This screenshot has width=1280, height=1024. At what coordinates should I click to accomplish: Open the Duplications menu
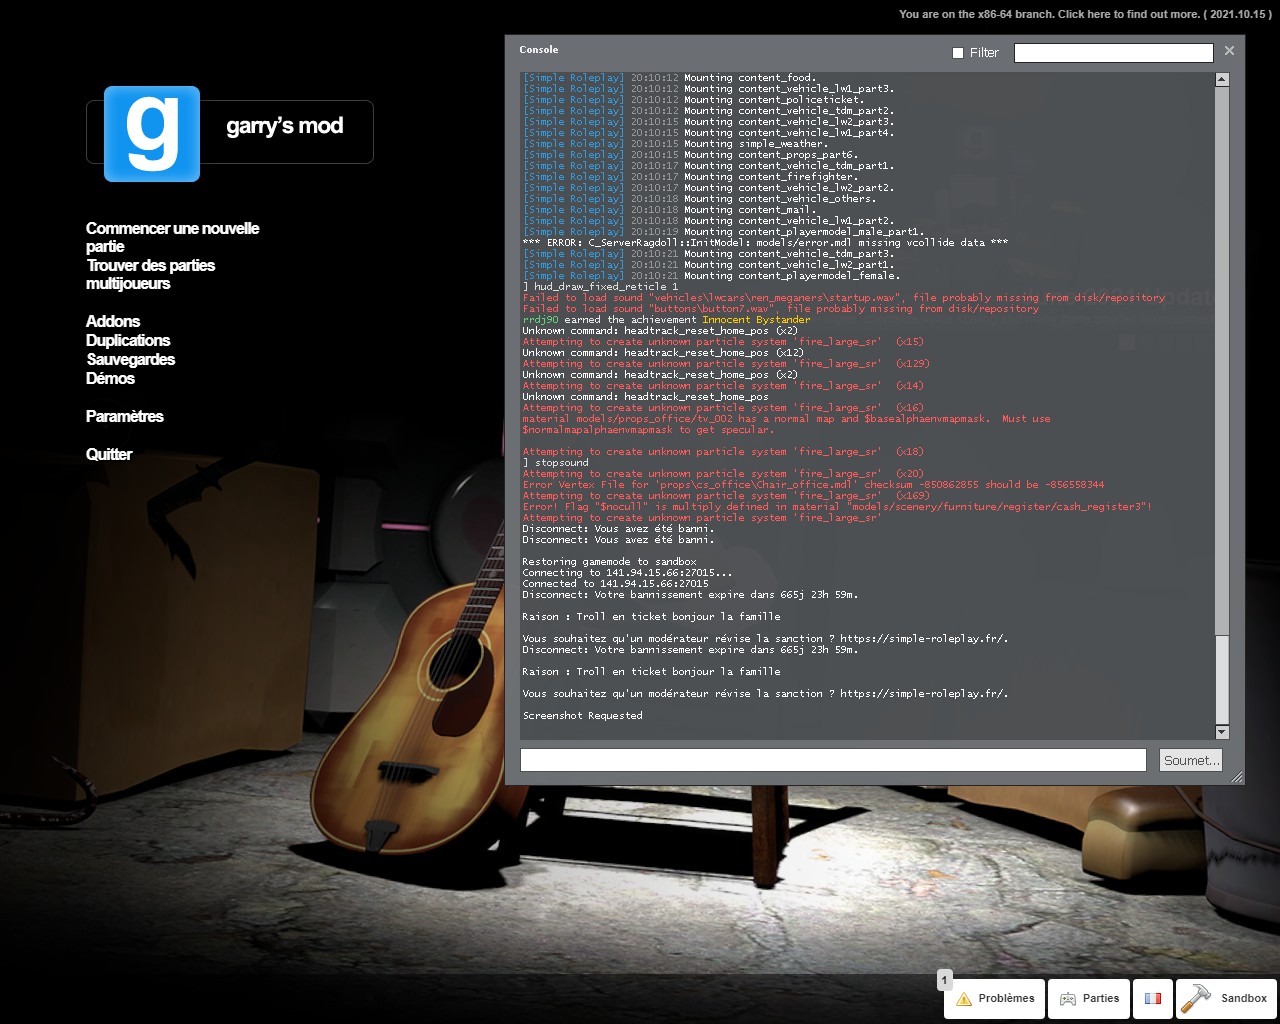point(128,340)
